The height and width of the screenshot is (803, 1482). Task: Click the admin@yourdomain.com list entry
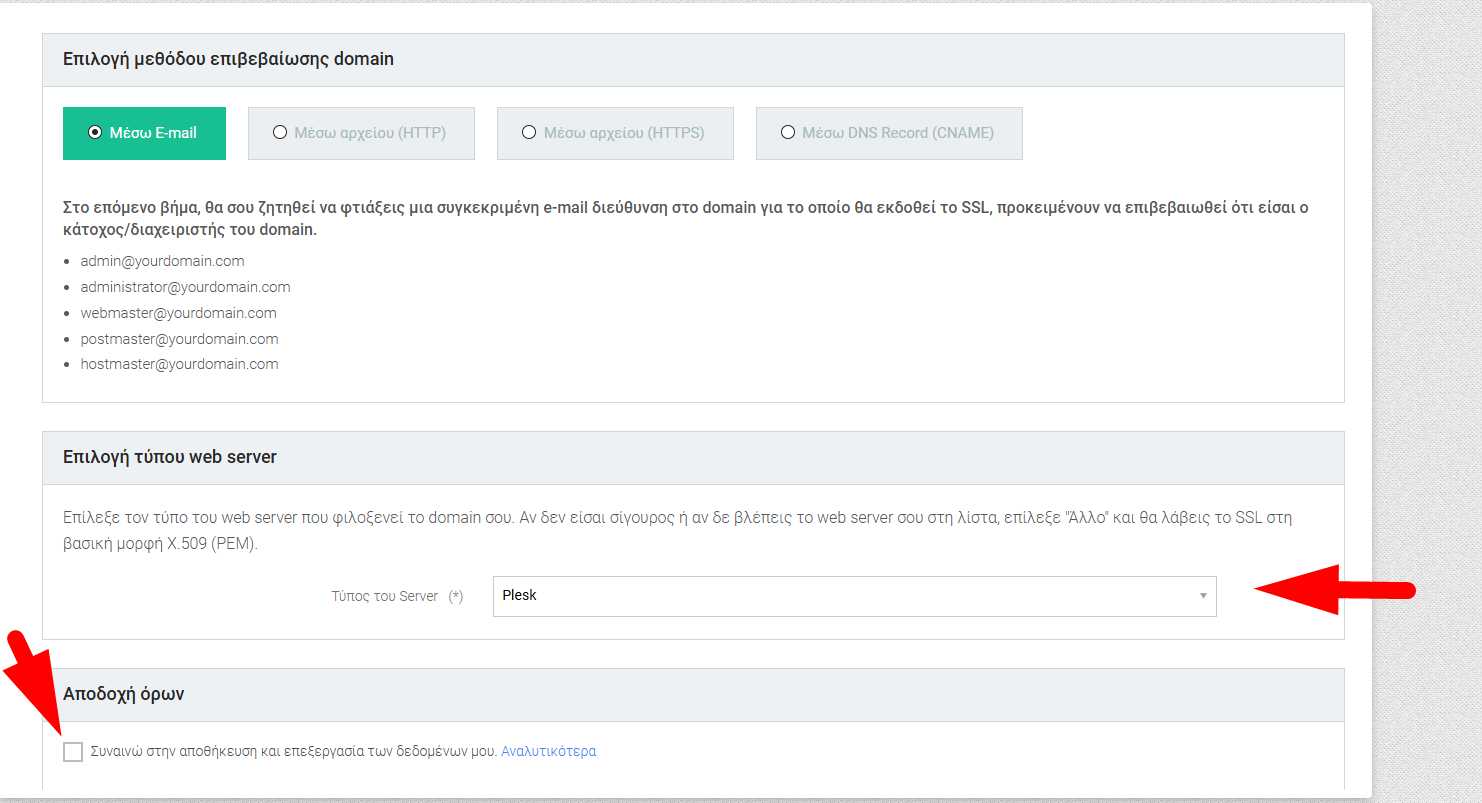163,261
